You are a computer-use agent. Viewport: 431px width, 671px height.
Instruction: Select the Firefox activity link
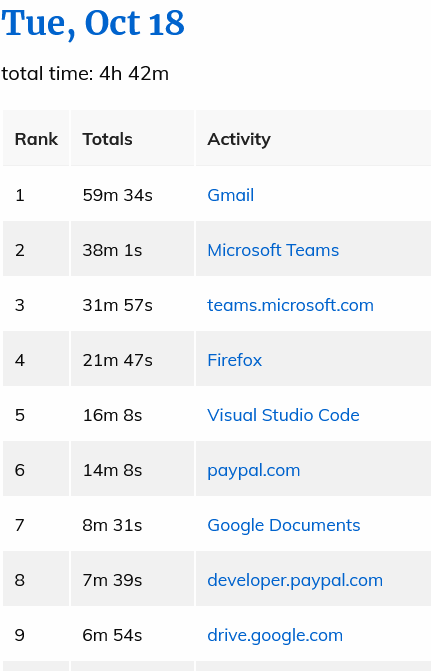tap(235, 360)
